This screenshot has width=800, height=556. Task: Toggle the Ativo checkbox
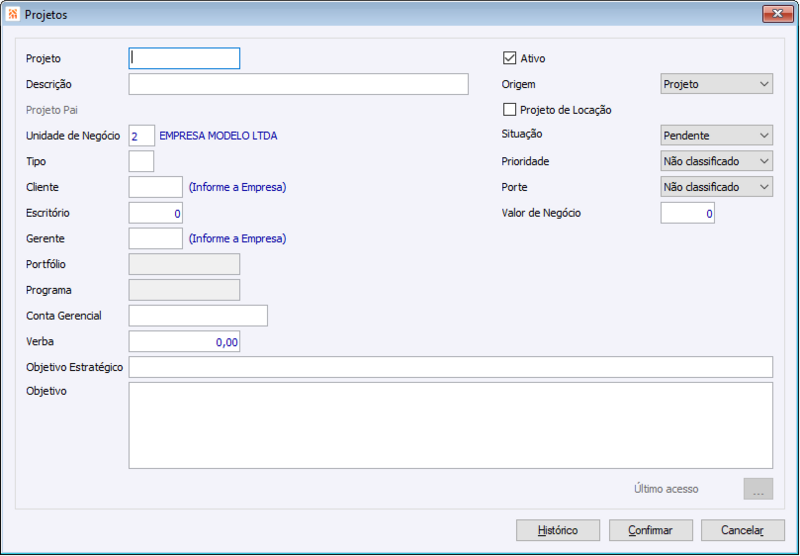[509, 58]
